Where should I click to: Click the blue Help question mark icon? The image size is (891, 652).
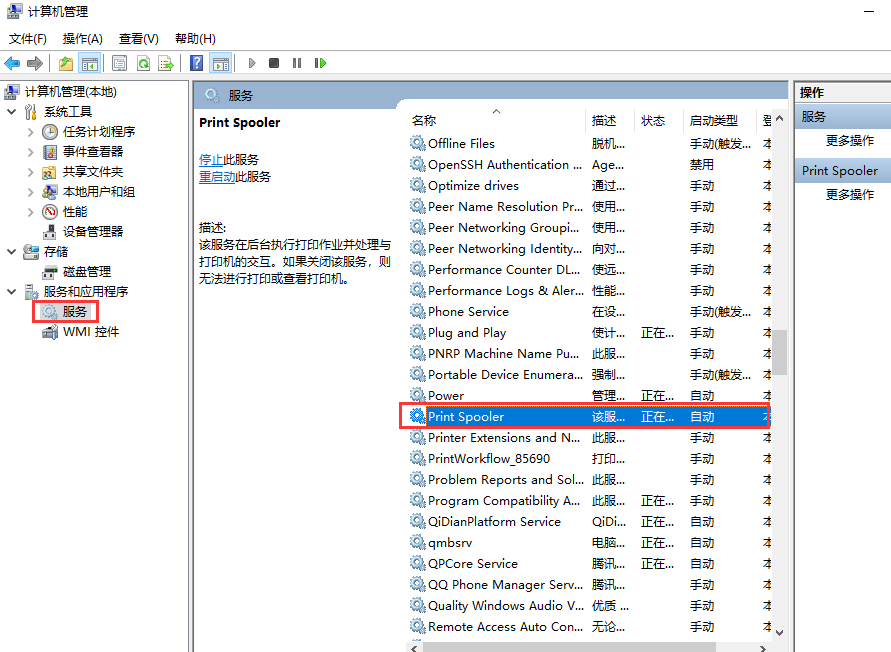(197, 63)
